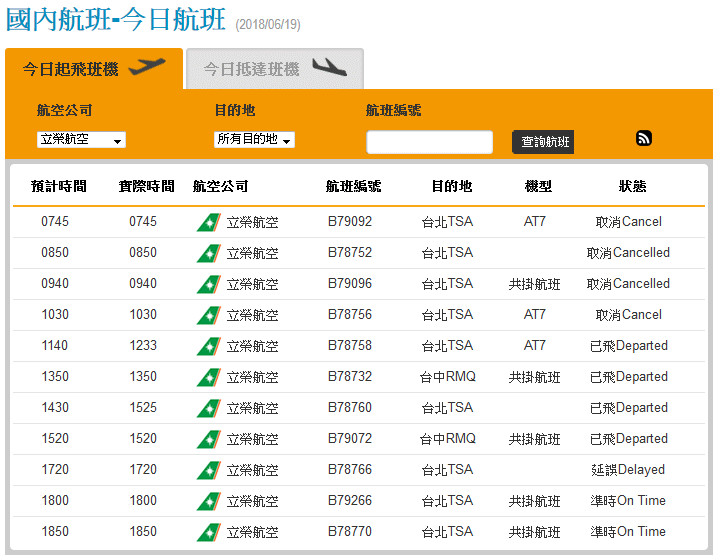Click UNI Air logo in B79096 row

209,284
